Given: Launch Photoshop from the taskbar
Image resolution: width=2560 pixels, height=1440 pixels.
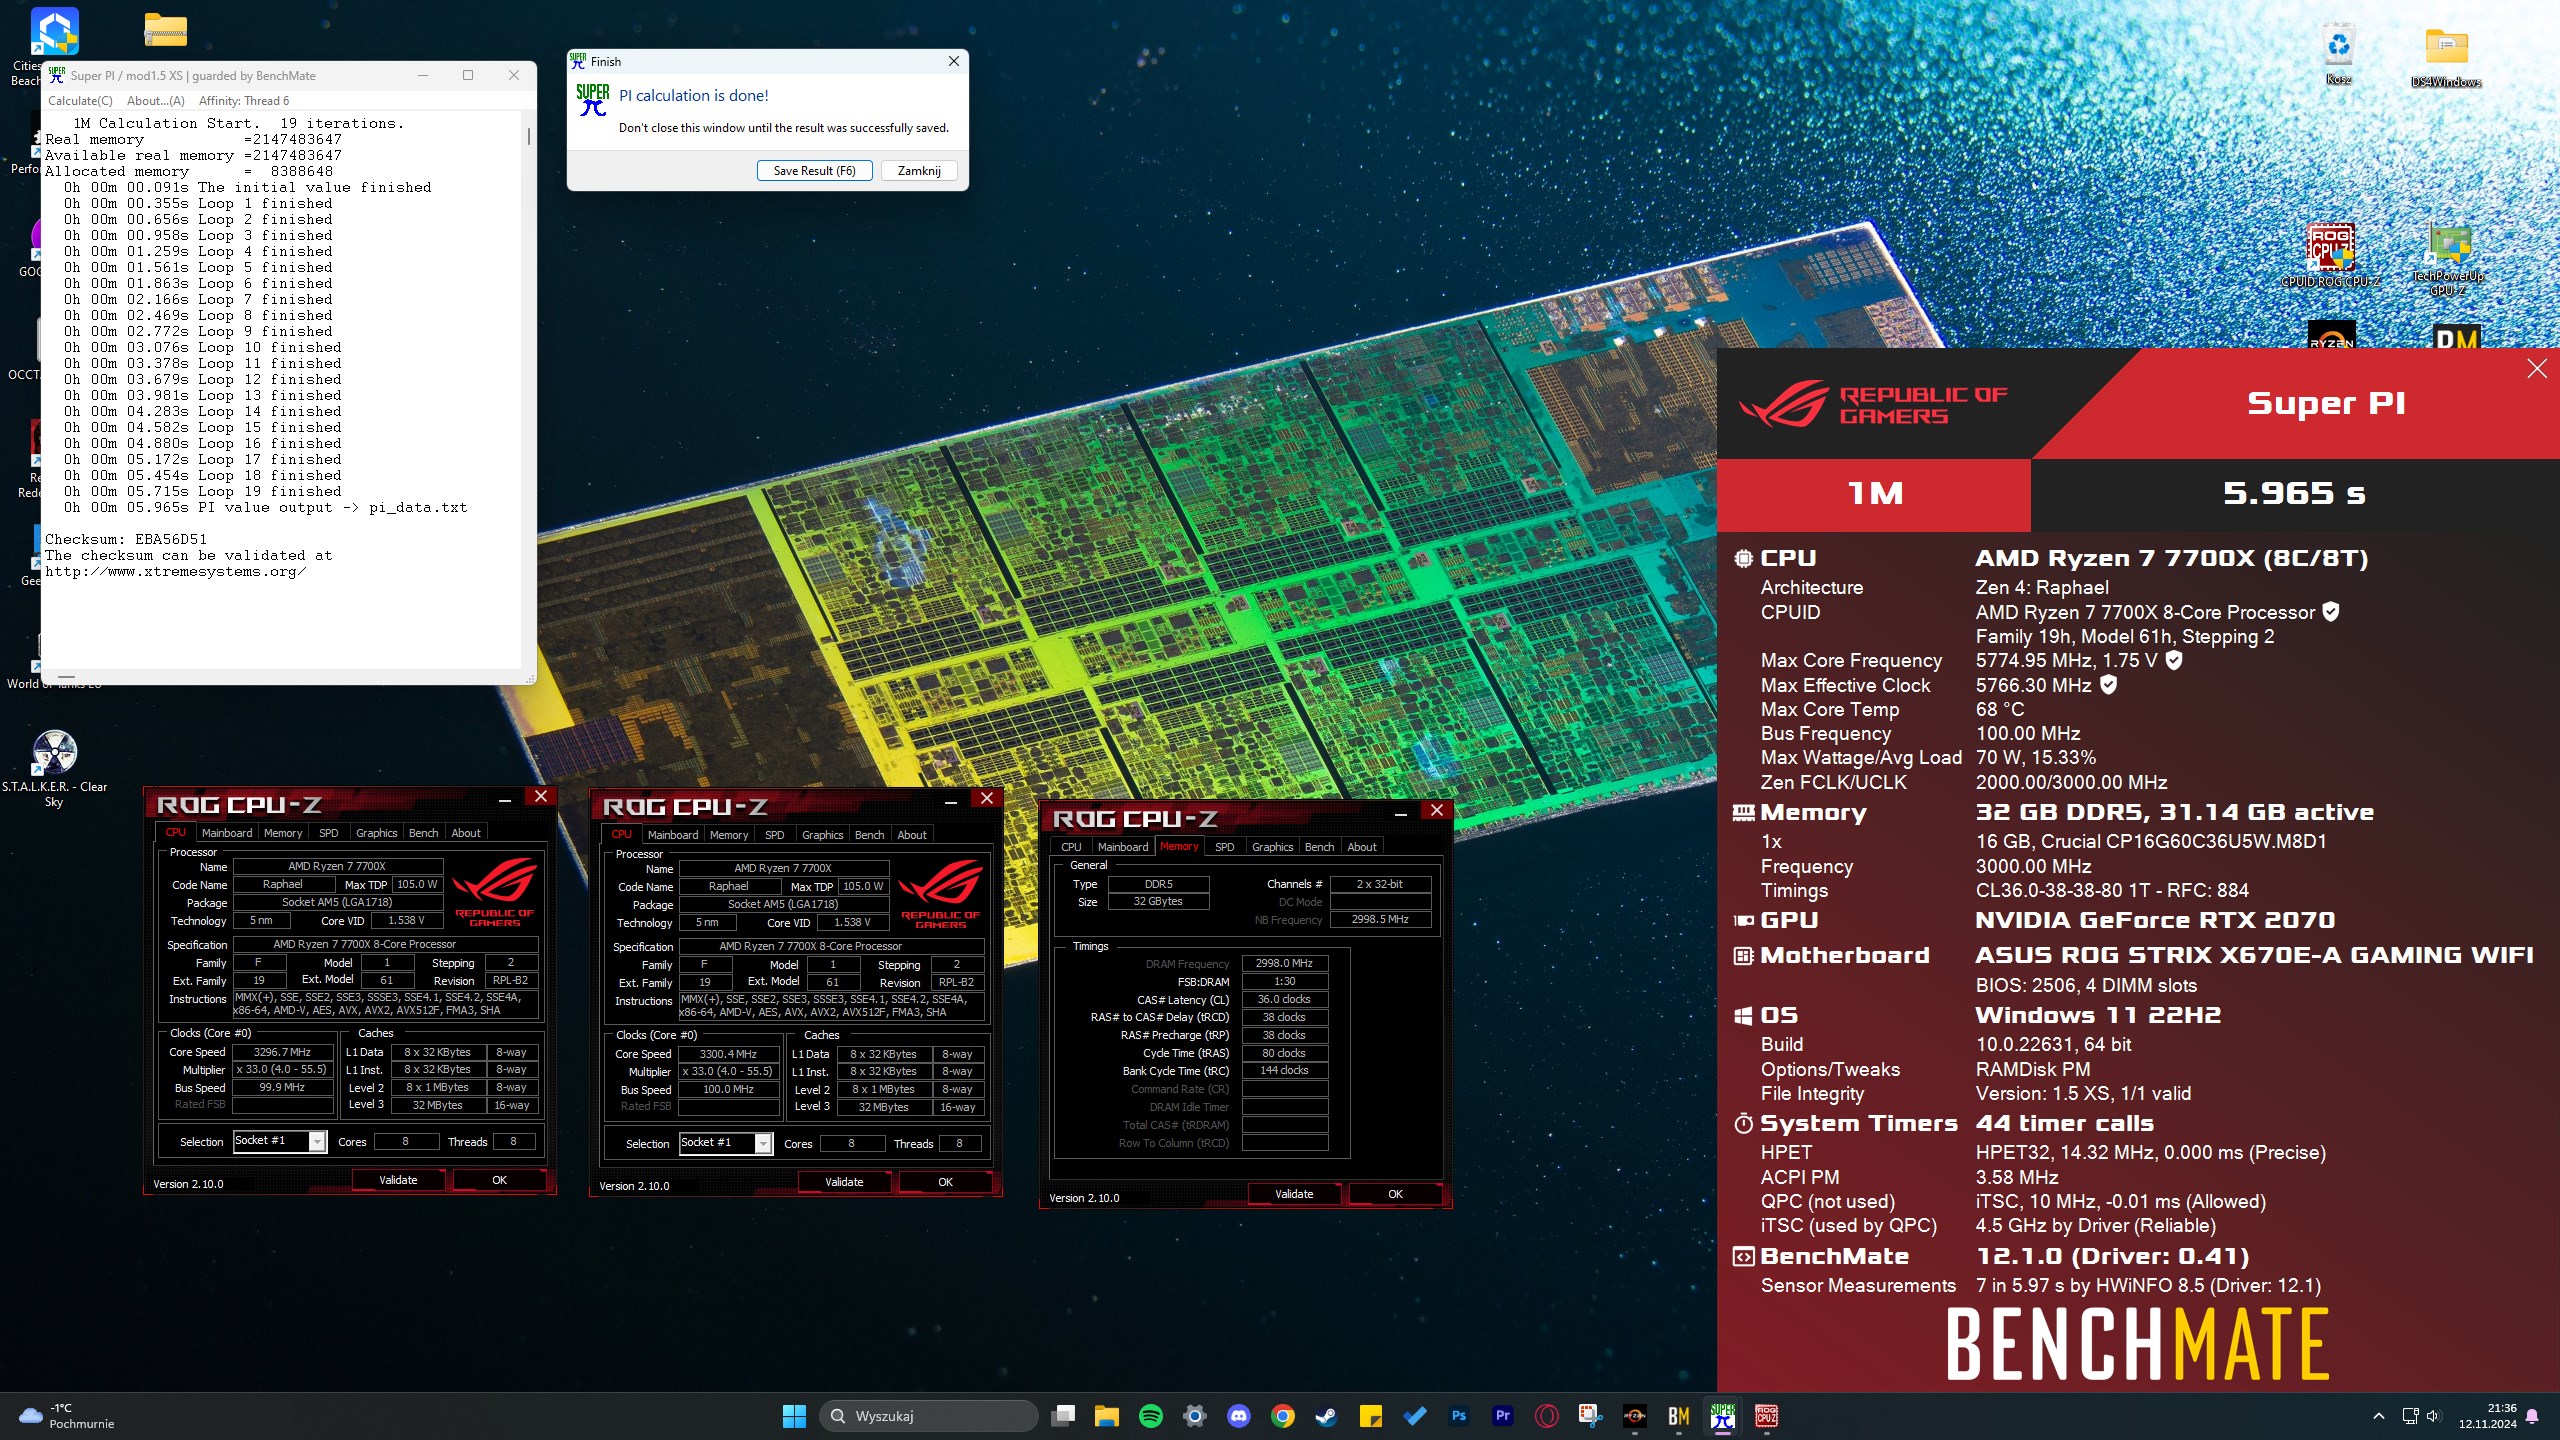Looking at the screenshot, I should pyautogui.click(x=1458, y=1415).
